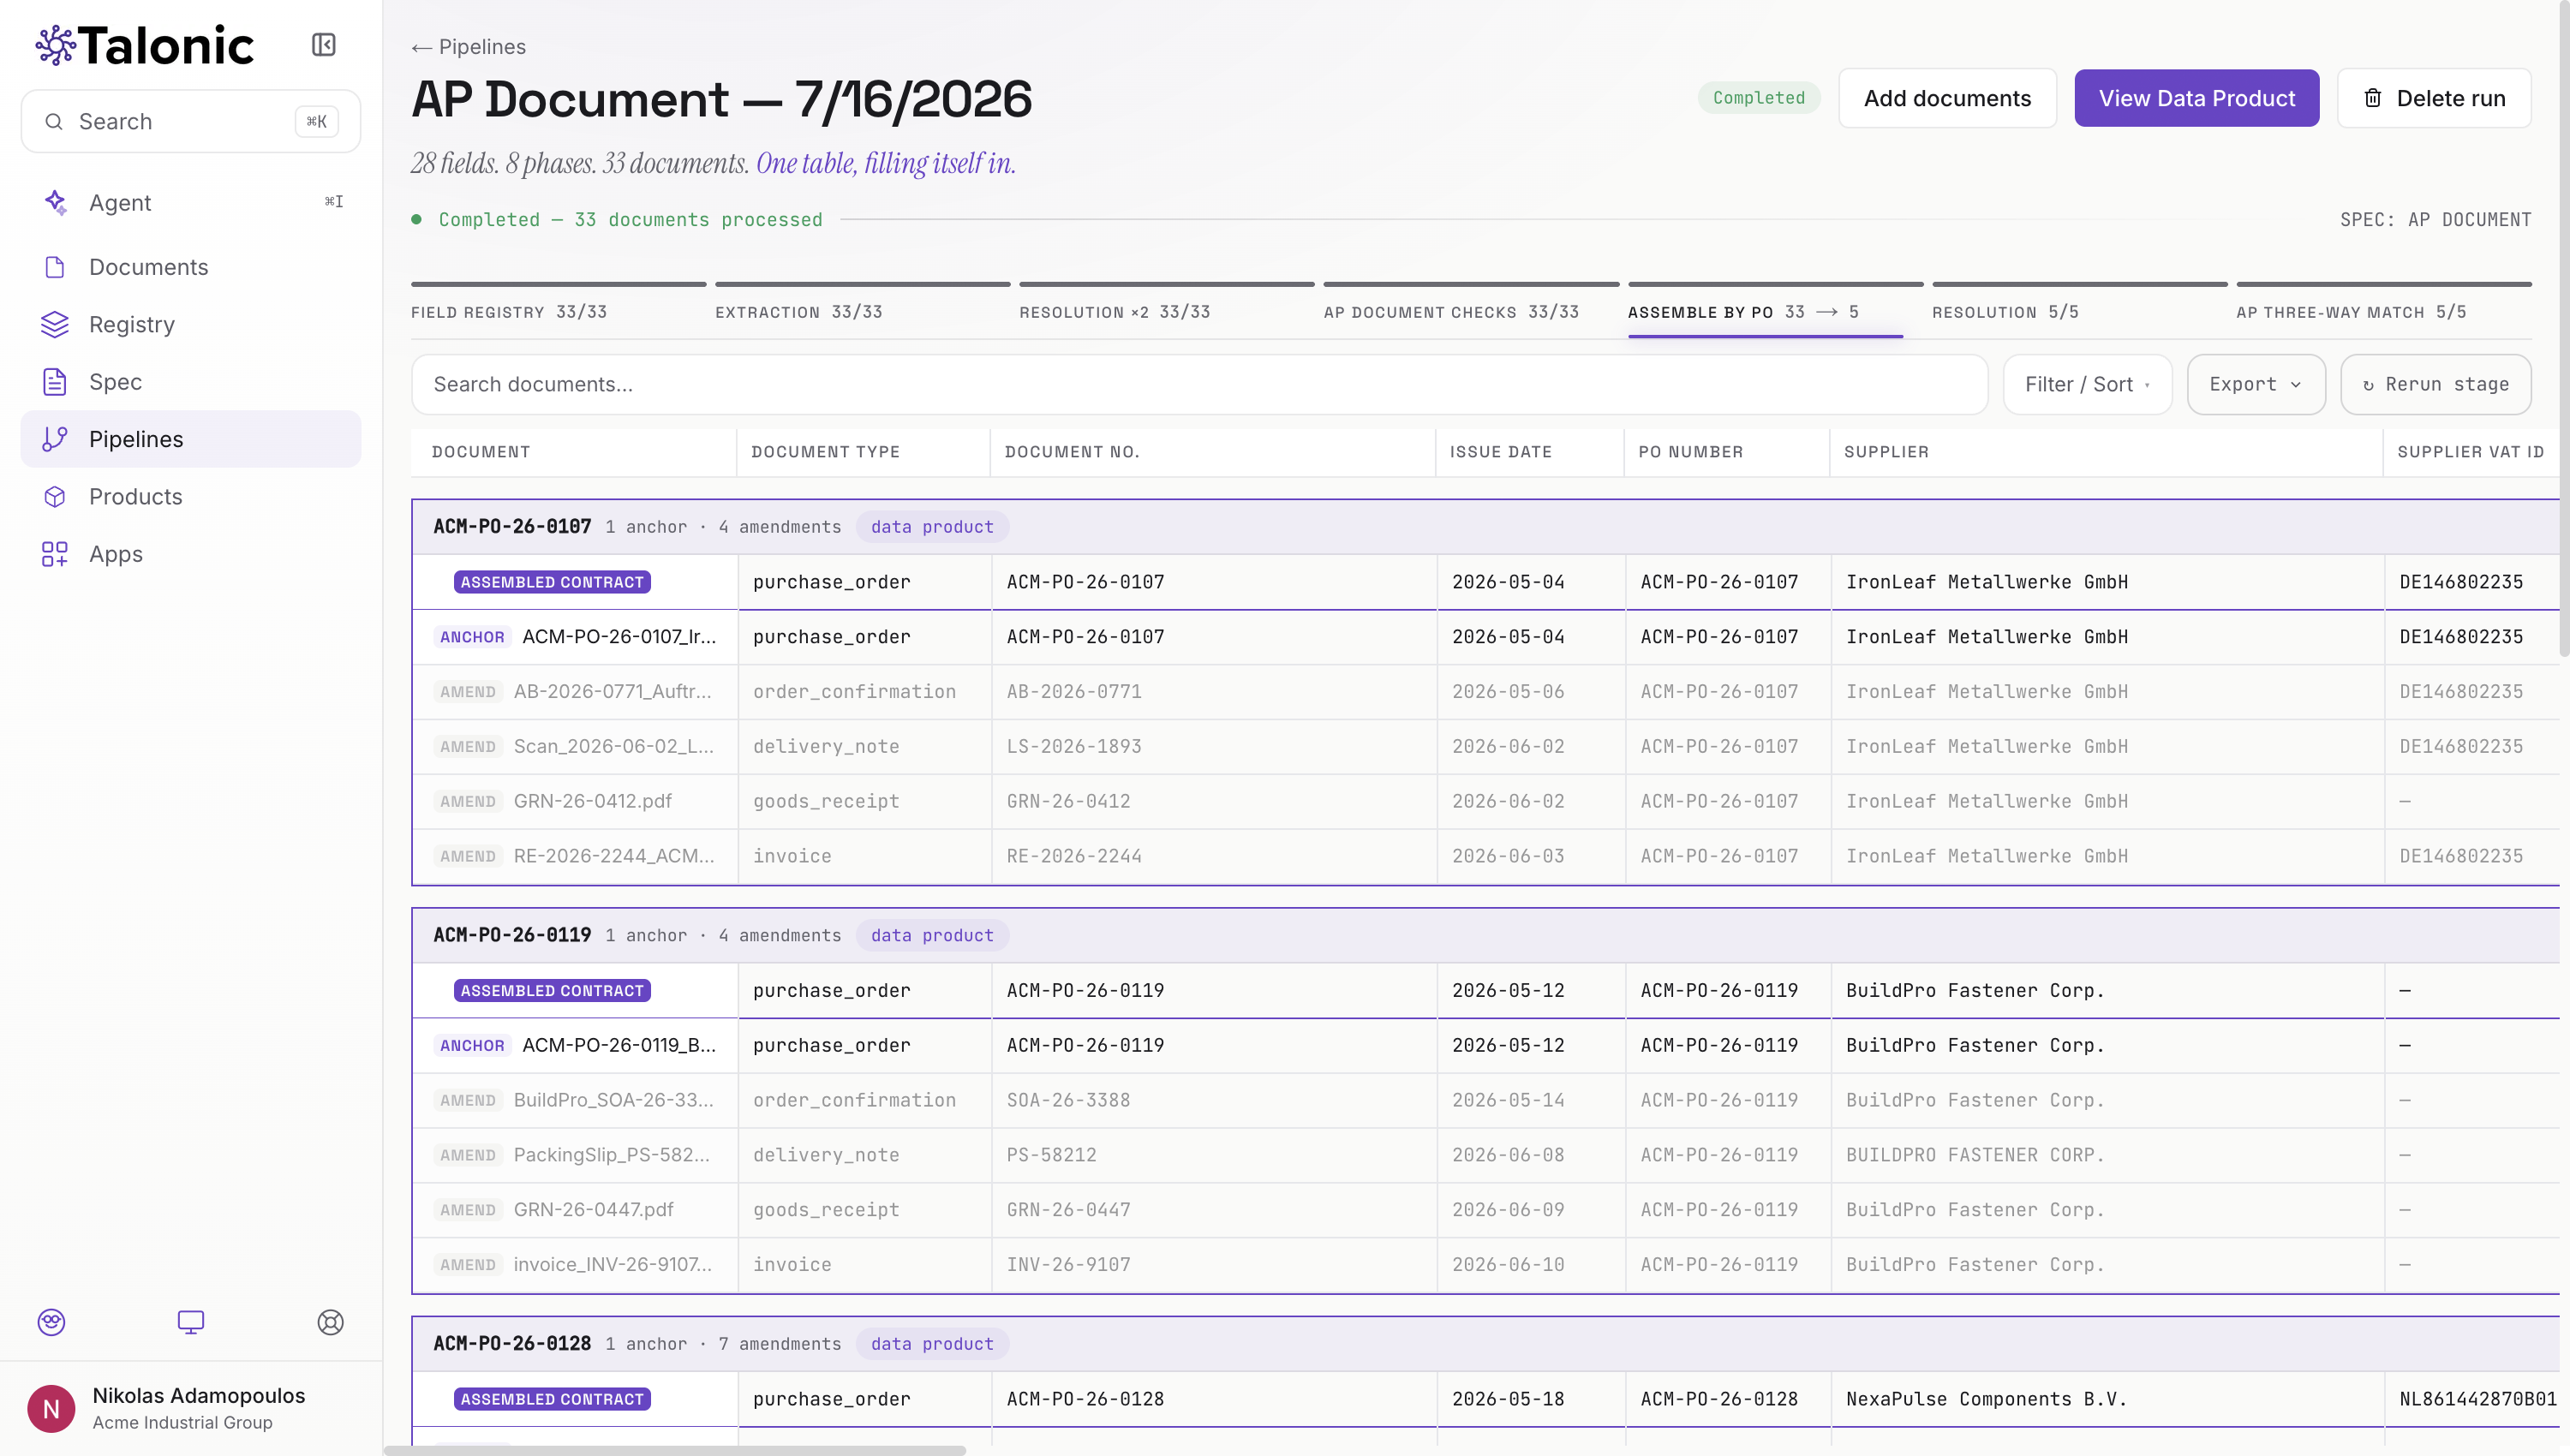Click the Pipelines branch icon

[55, 439]
